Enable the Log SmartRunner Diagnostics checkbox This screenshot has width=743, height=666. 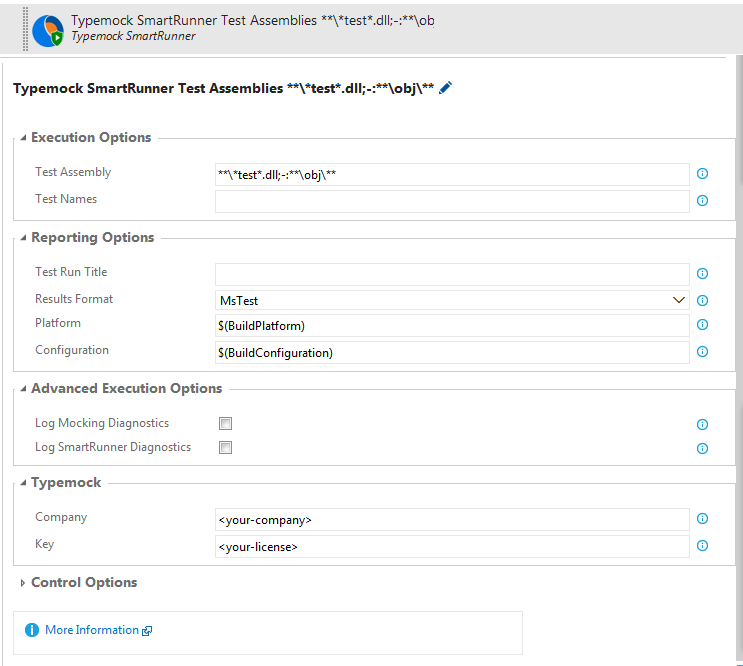[x=226, y=448]
